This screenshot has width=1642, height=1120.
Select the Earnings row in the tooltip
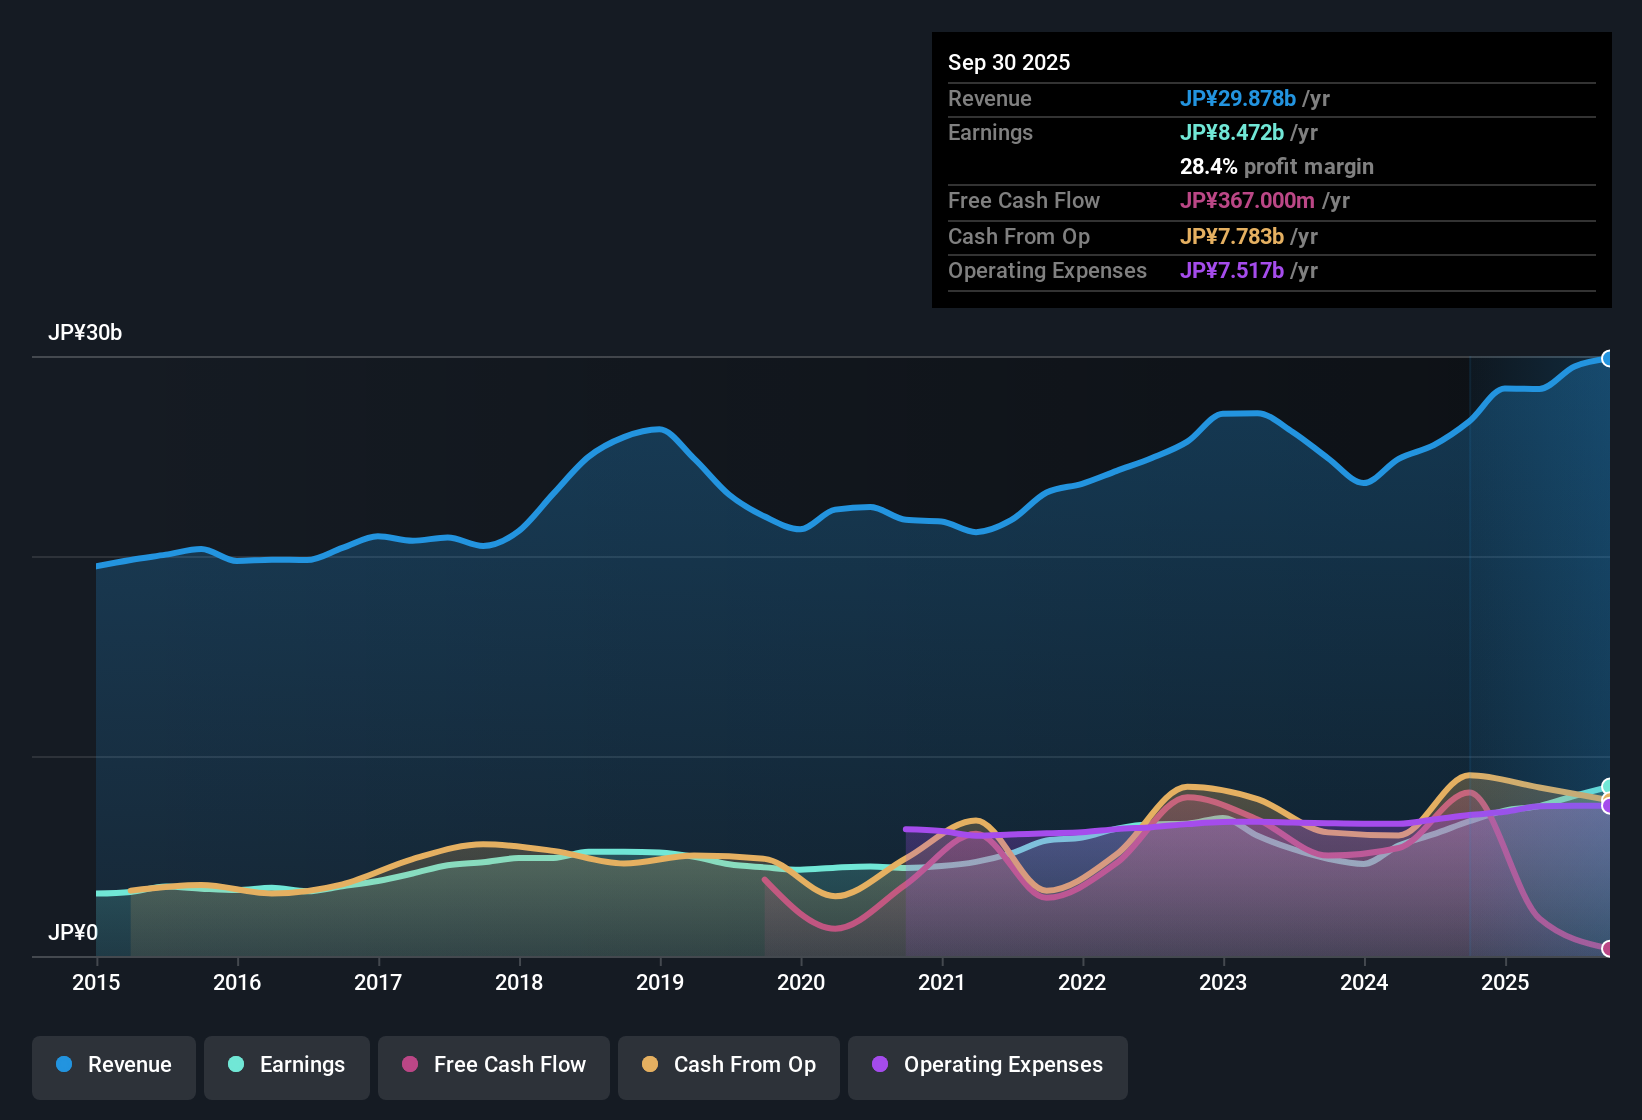coord(1150,132)
